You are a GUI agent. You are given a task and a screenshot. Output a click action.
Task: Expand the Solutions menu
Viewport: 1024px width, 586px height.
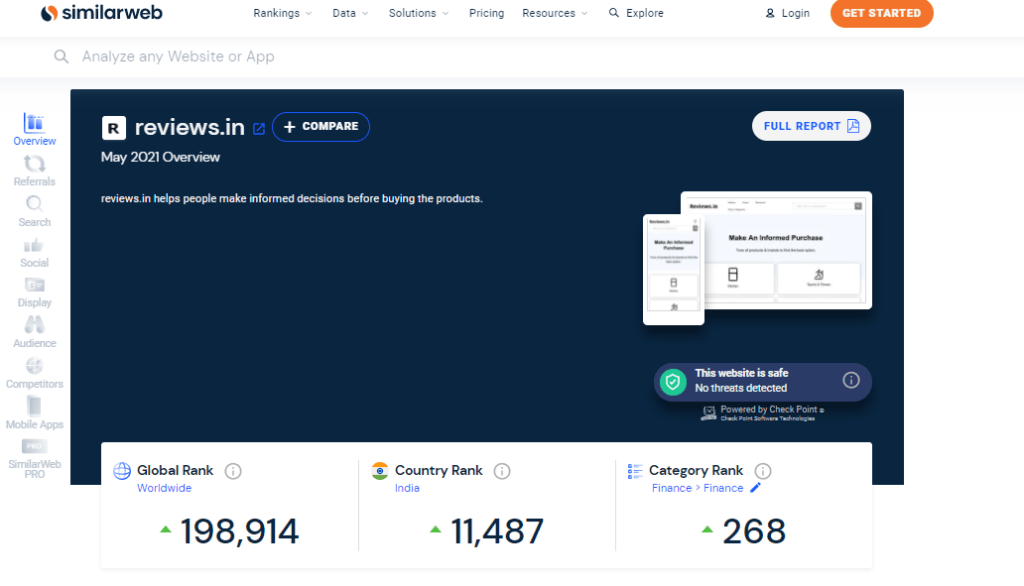point(419,13)
